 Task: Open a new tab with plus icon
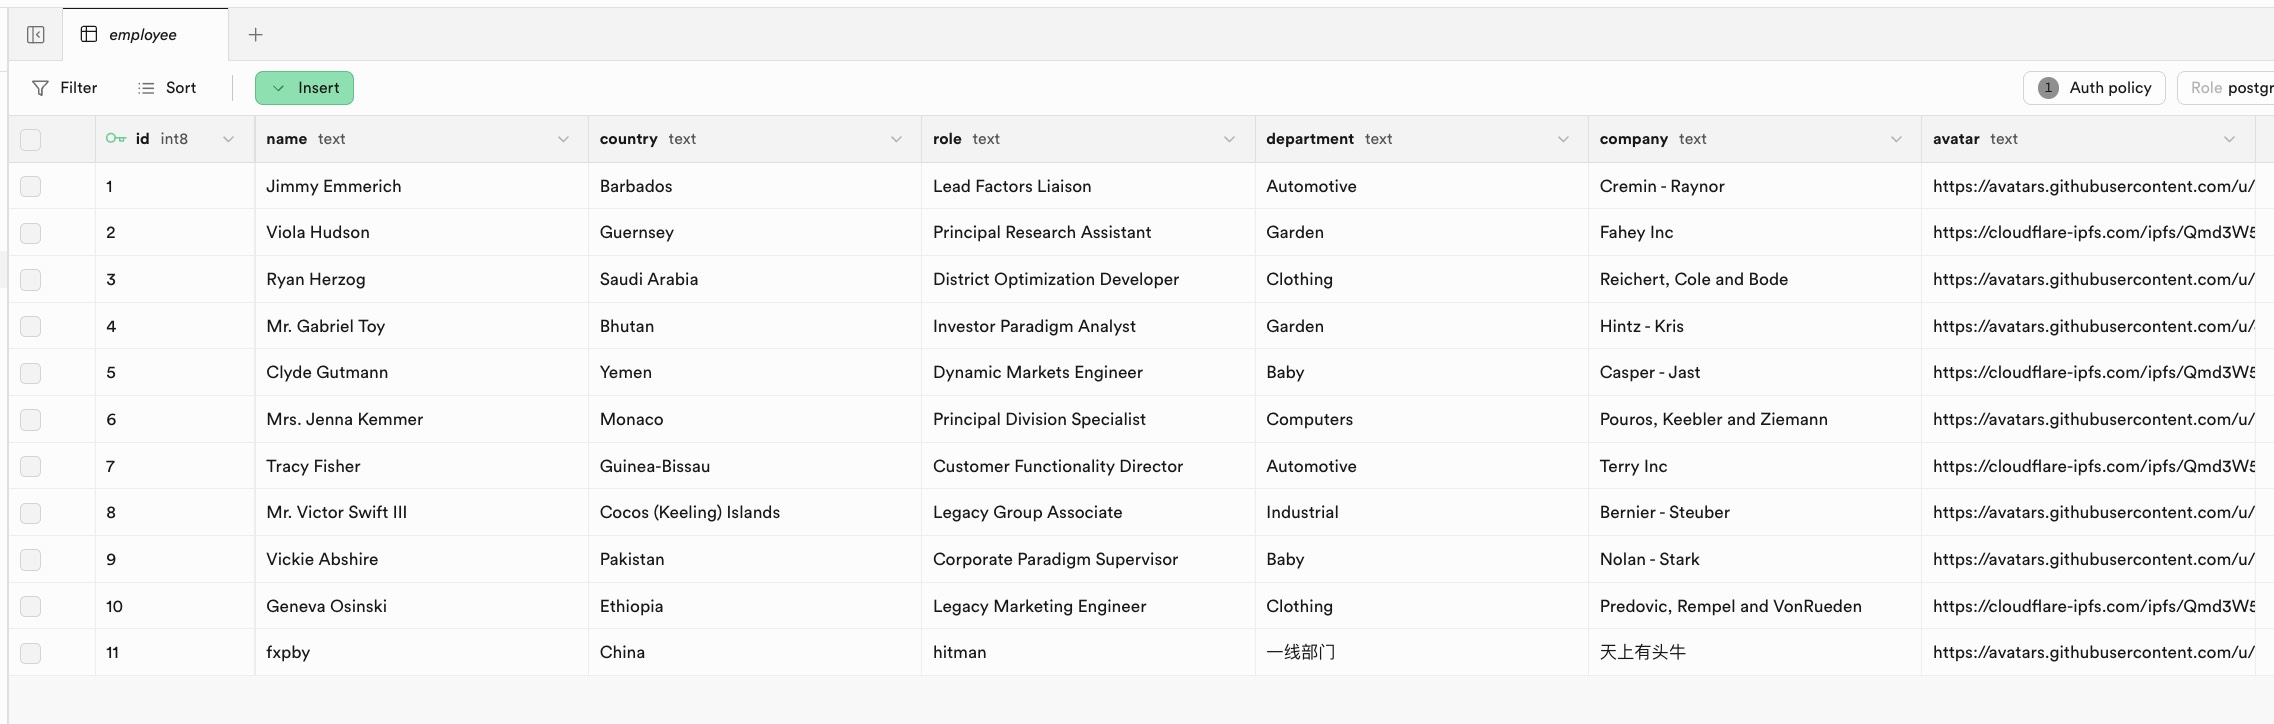(256, 35)
